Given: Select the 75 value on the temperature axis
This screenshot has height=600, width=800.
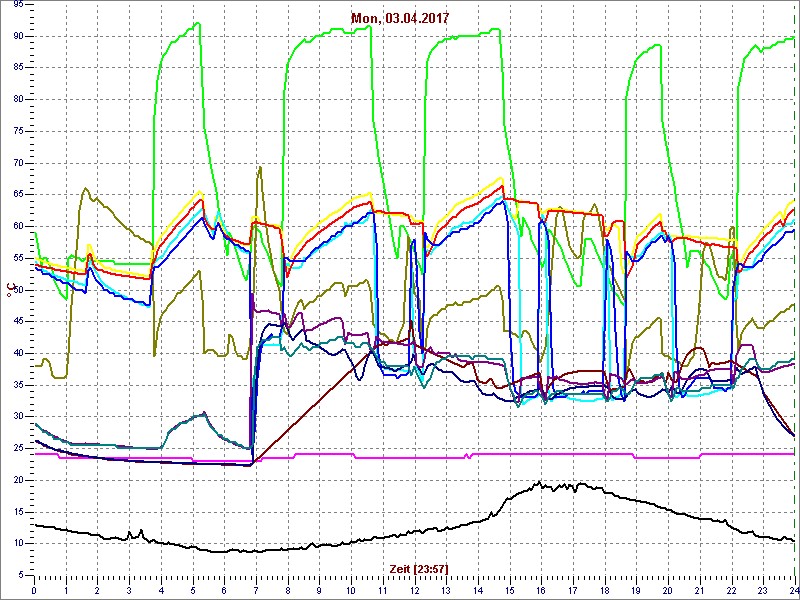Looking at the screenshot, I should (17, 132).
